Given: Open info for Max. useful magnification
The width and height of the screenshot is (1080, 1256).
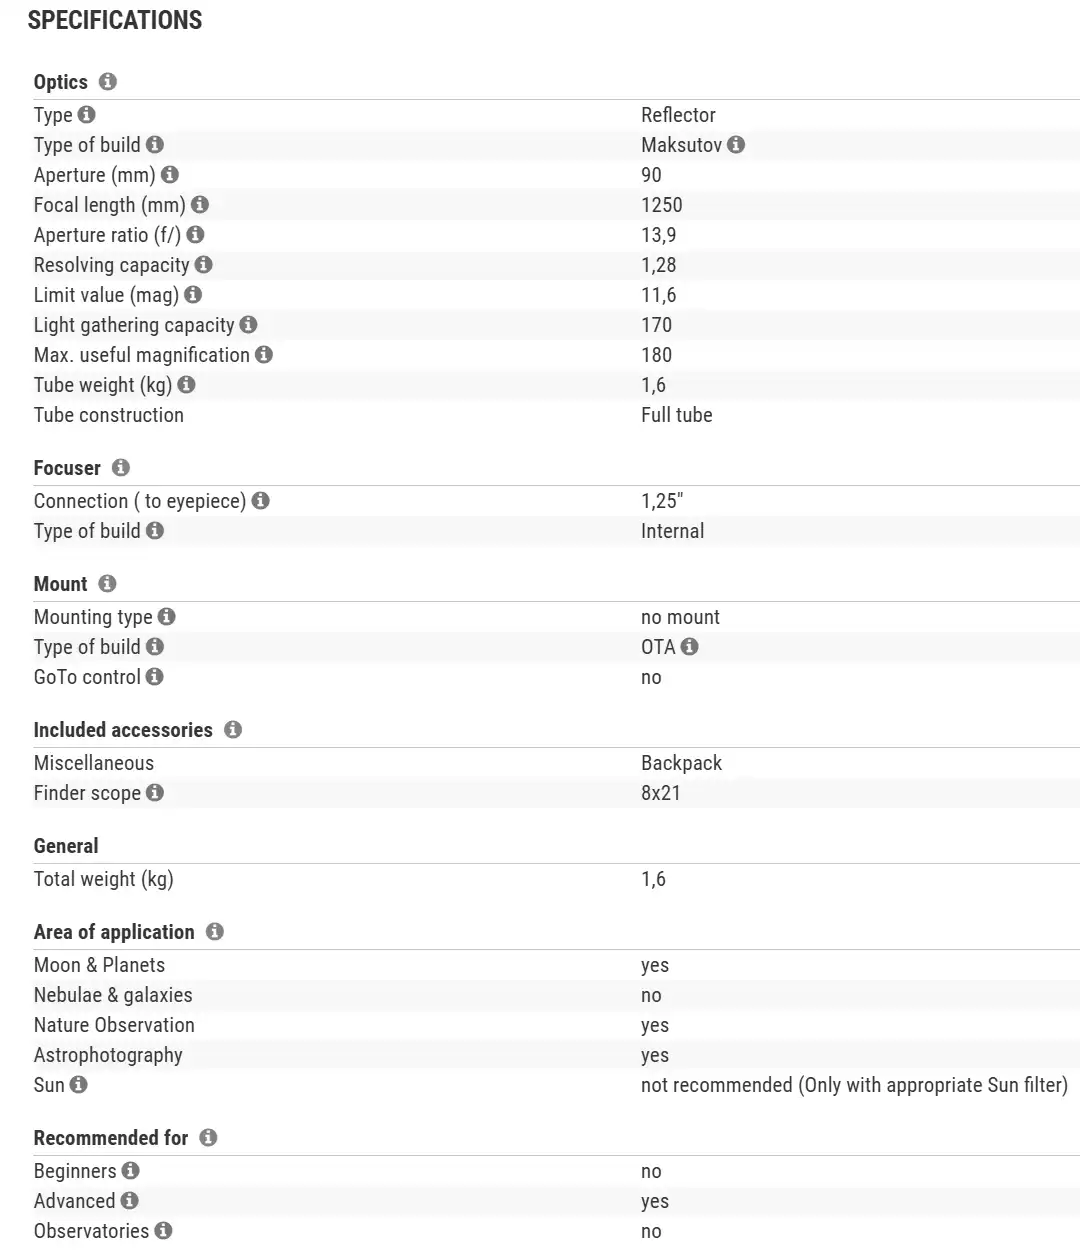Looking at the screenshot, I should point(264,355).
